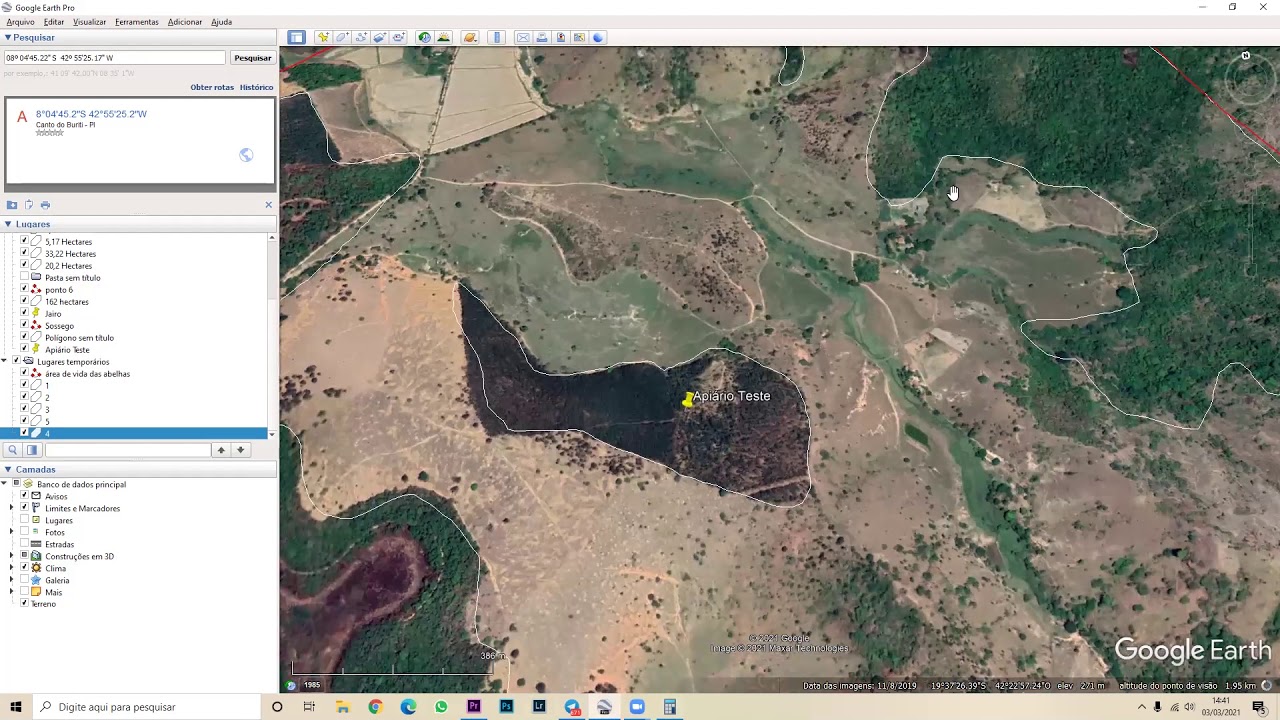Disable the Terreno layer
The height and width of the screenshot is (720, 1280).
(x=25, y=603)
